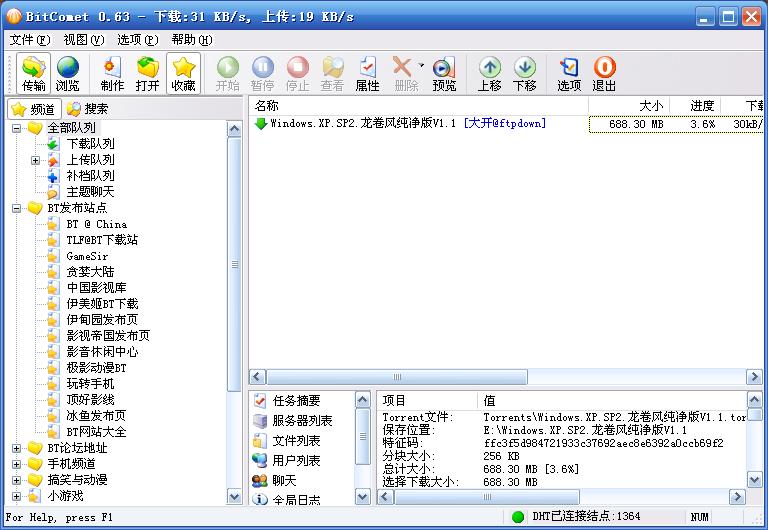Select 下载队列 in the tree
The width and height of the screenshot is (768, 530).
[x=90, y=144]
